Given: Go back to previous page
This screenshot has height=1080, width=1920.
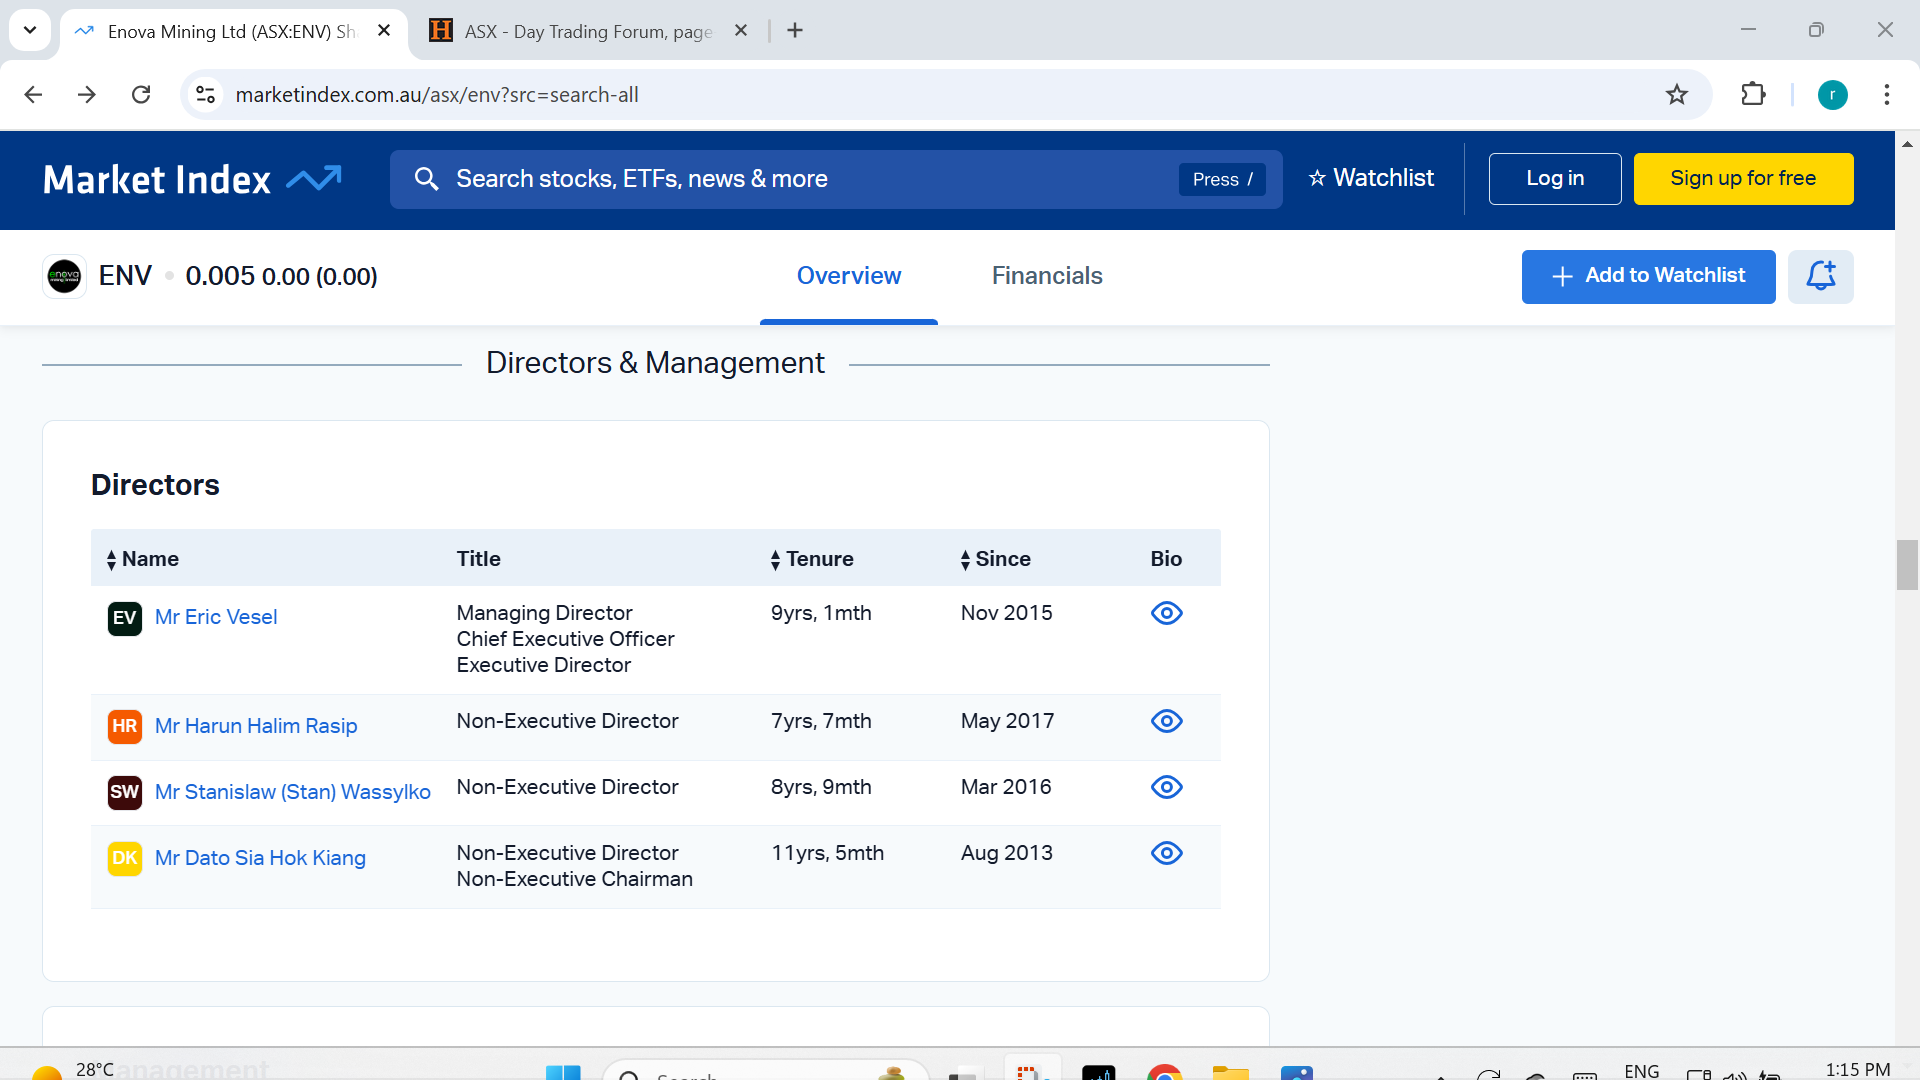Looking at the screenshot, I should [33, 95].
